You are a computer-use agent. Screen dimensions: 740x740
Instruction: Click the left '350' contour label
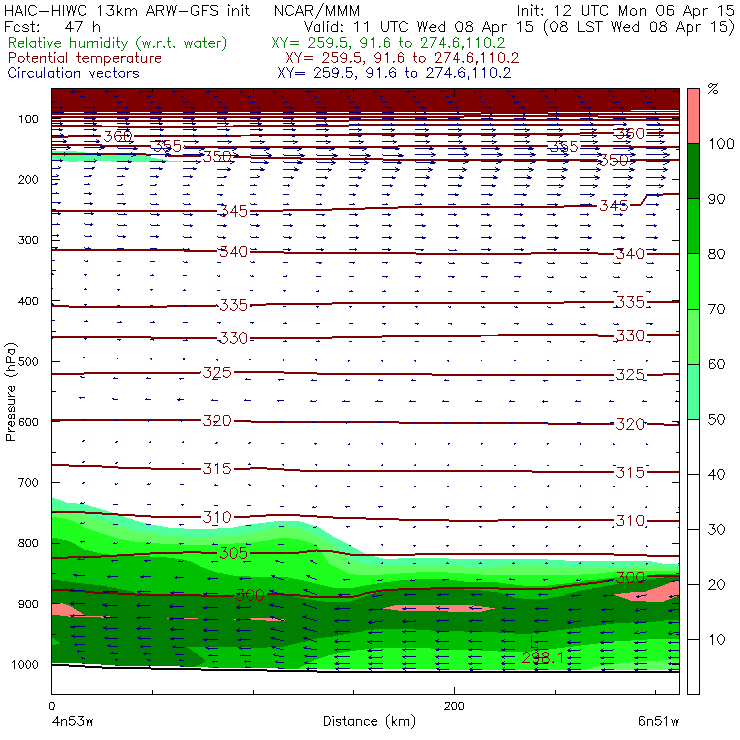pos(217,156)
